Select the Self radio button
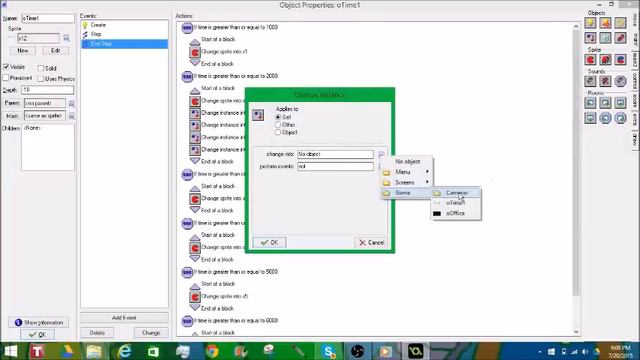Image resolution: width=640 pixels, height=360 pixels. pos(278,117)
